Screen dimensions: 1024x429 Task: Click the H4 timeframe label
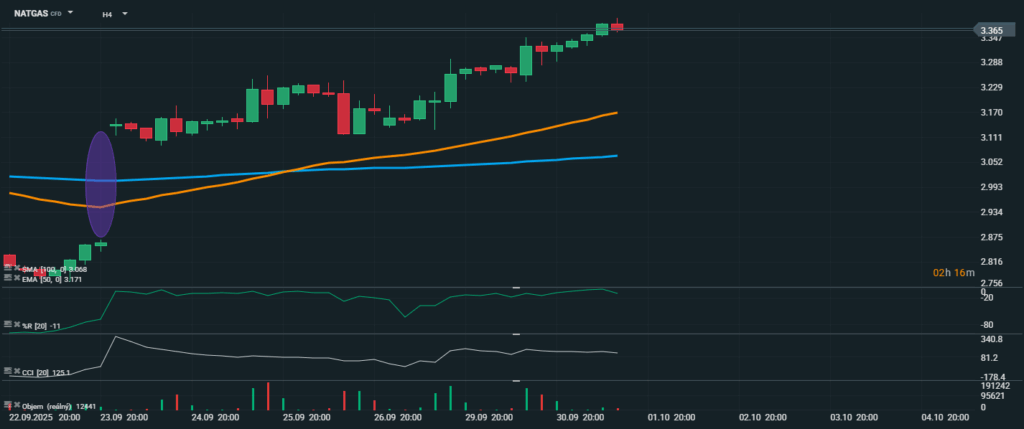click(x=107, y=15)
